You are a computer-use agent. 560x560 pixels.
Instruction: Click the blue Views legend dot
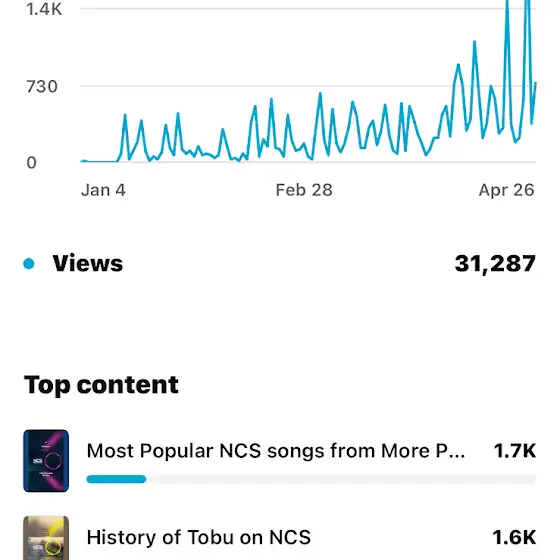(x=29, y=264)
